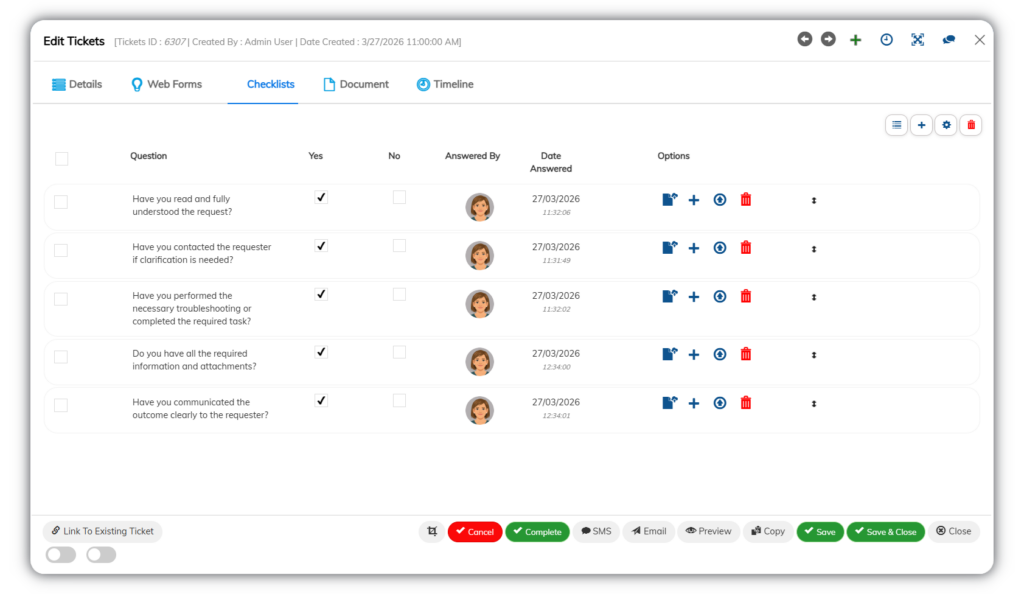Switch to the Timeline tab
This screenshot has height=594, width=1024.
445,84
